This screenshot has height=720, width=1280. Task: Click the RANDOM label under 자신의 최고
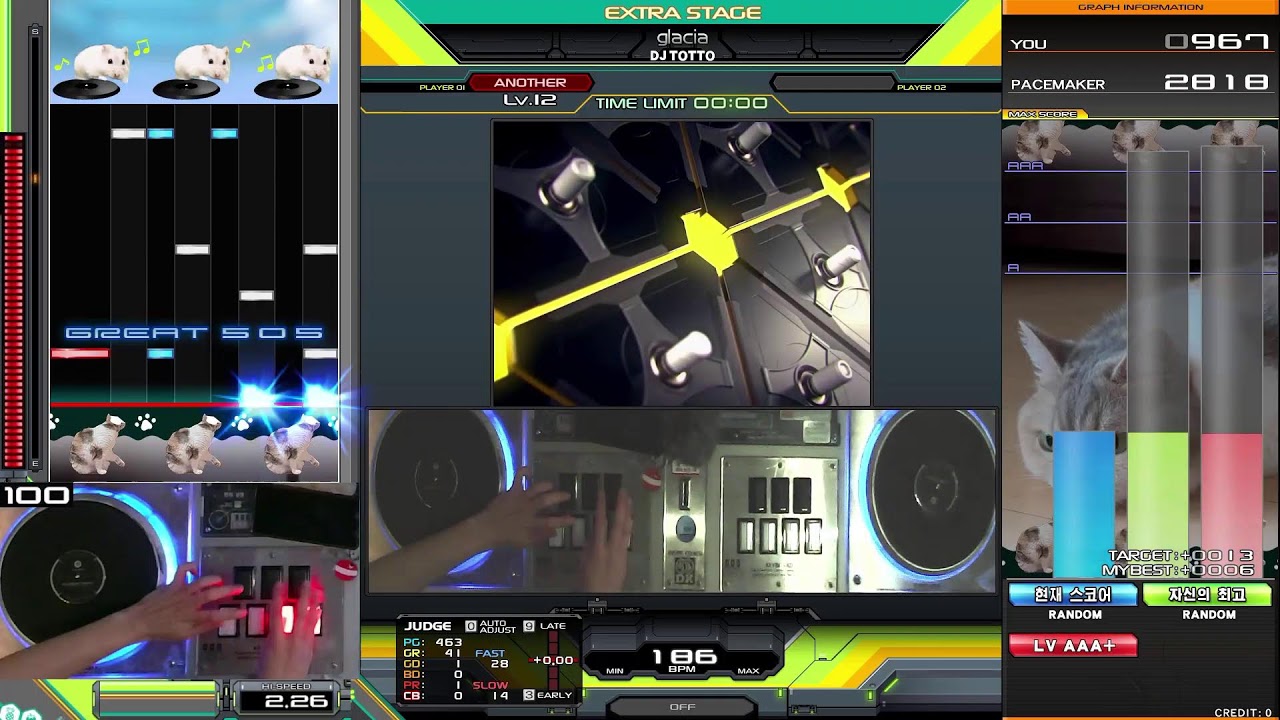[1209, 615]
